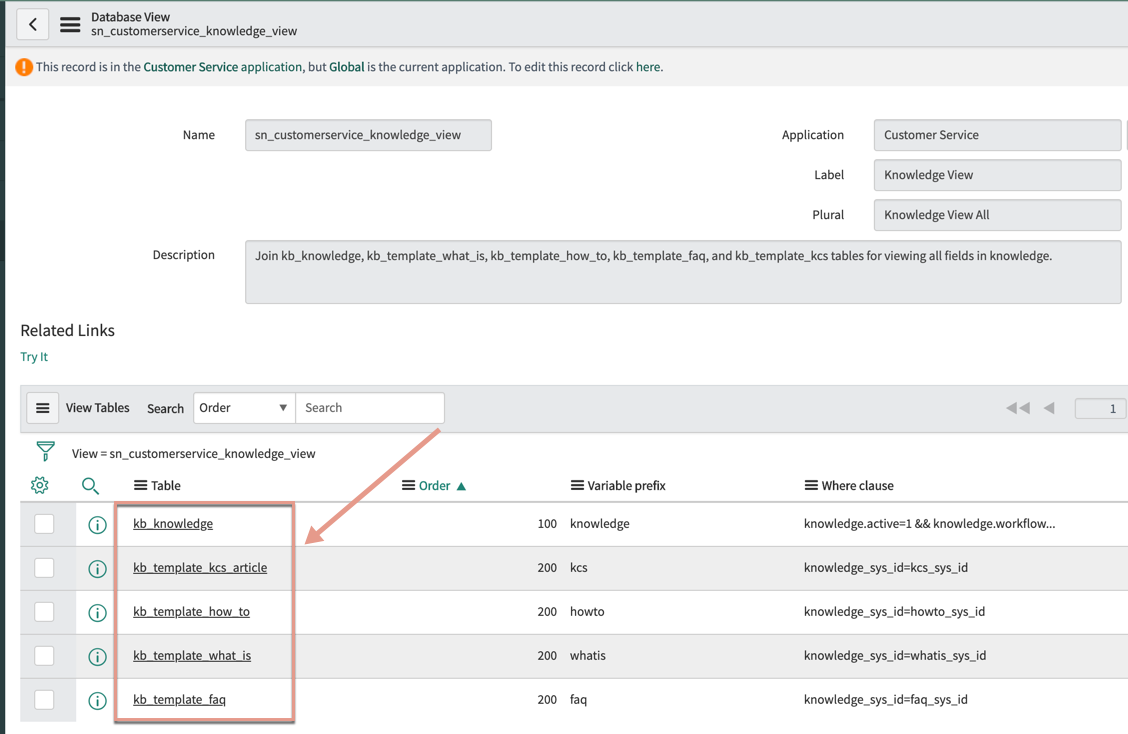Image resolution: width=1128 pixels, height=734 pixels.
Task: Click the 'here' link to edit record
Action: (x=647, y=67)
